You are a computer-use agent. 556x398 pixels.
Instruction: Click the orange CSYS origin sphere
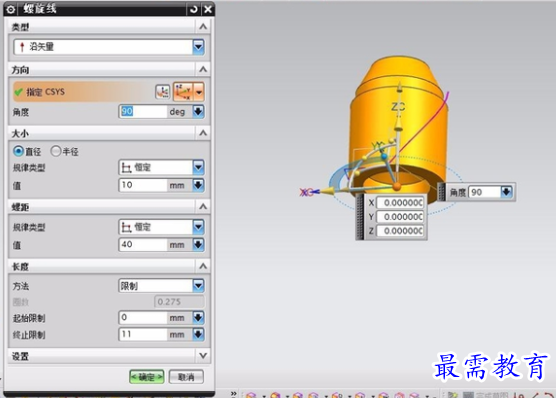(396, 186)
